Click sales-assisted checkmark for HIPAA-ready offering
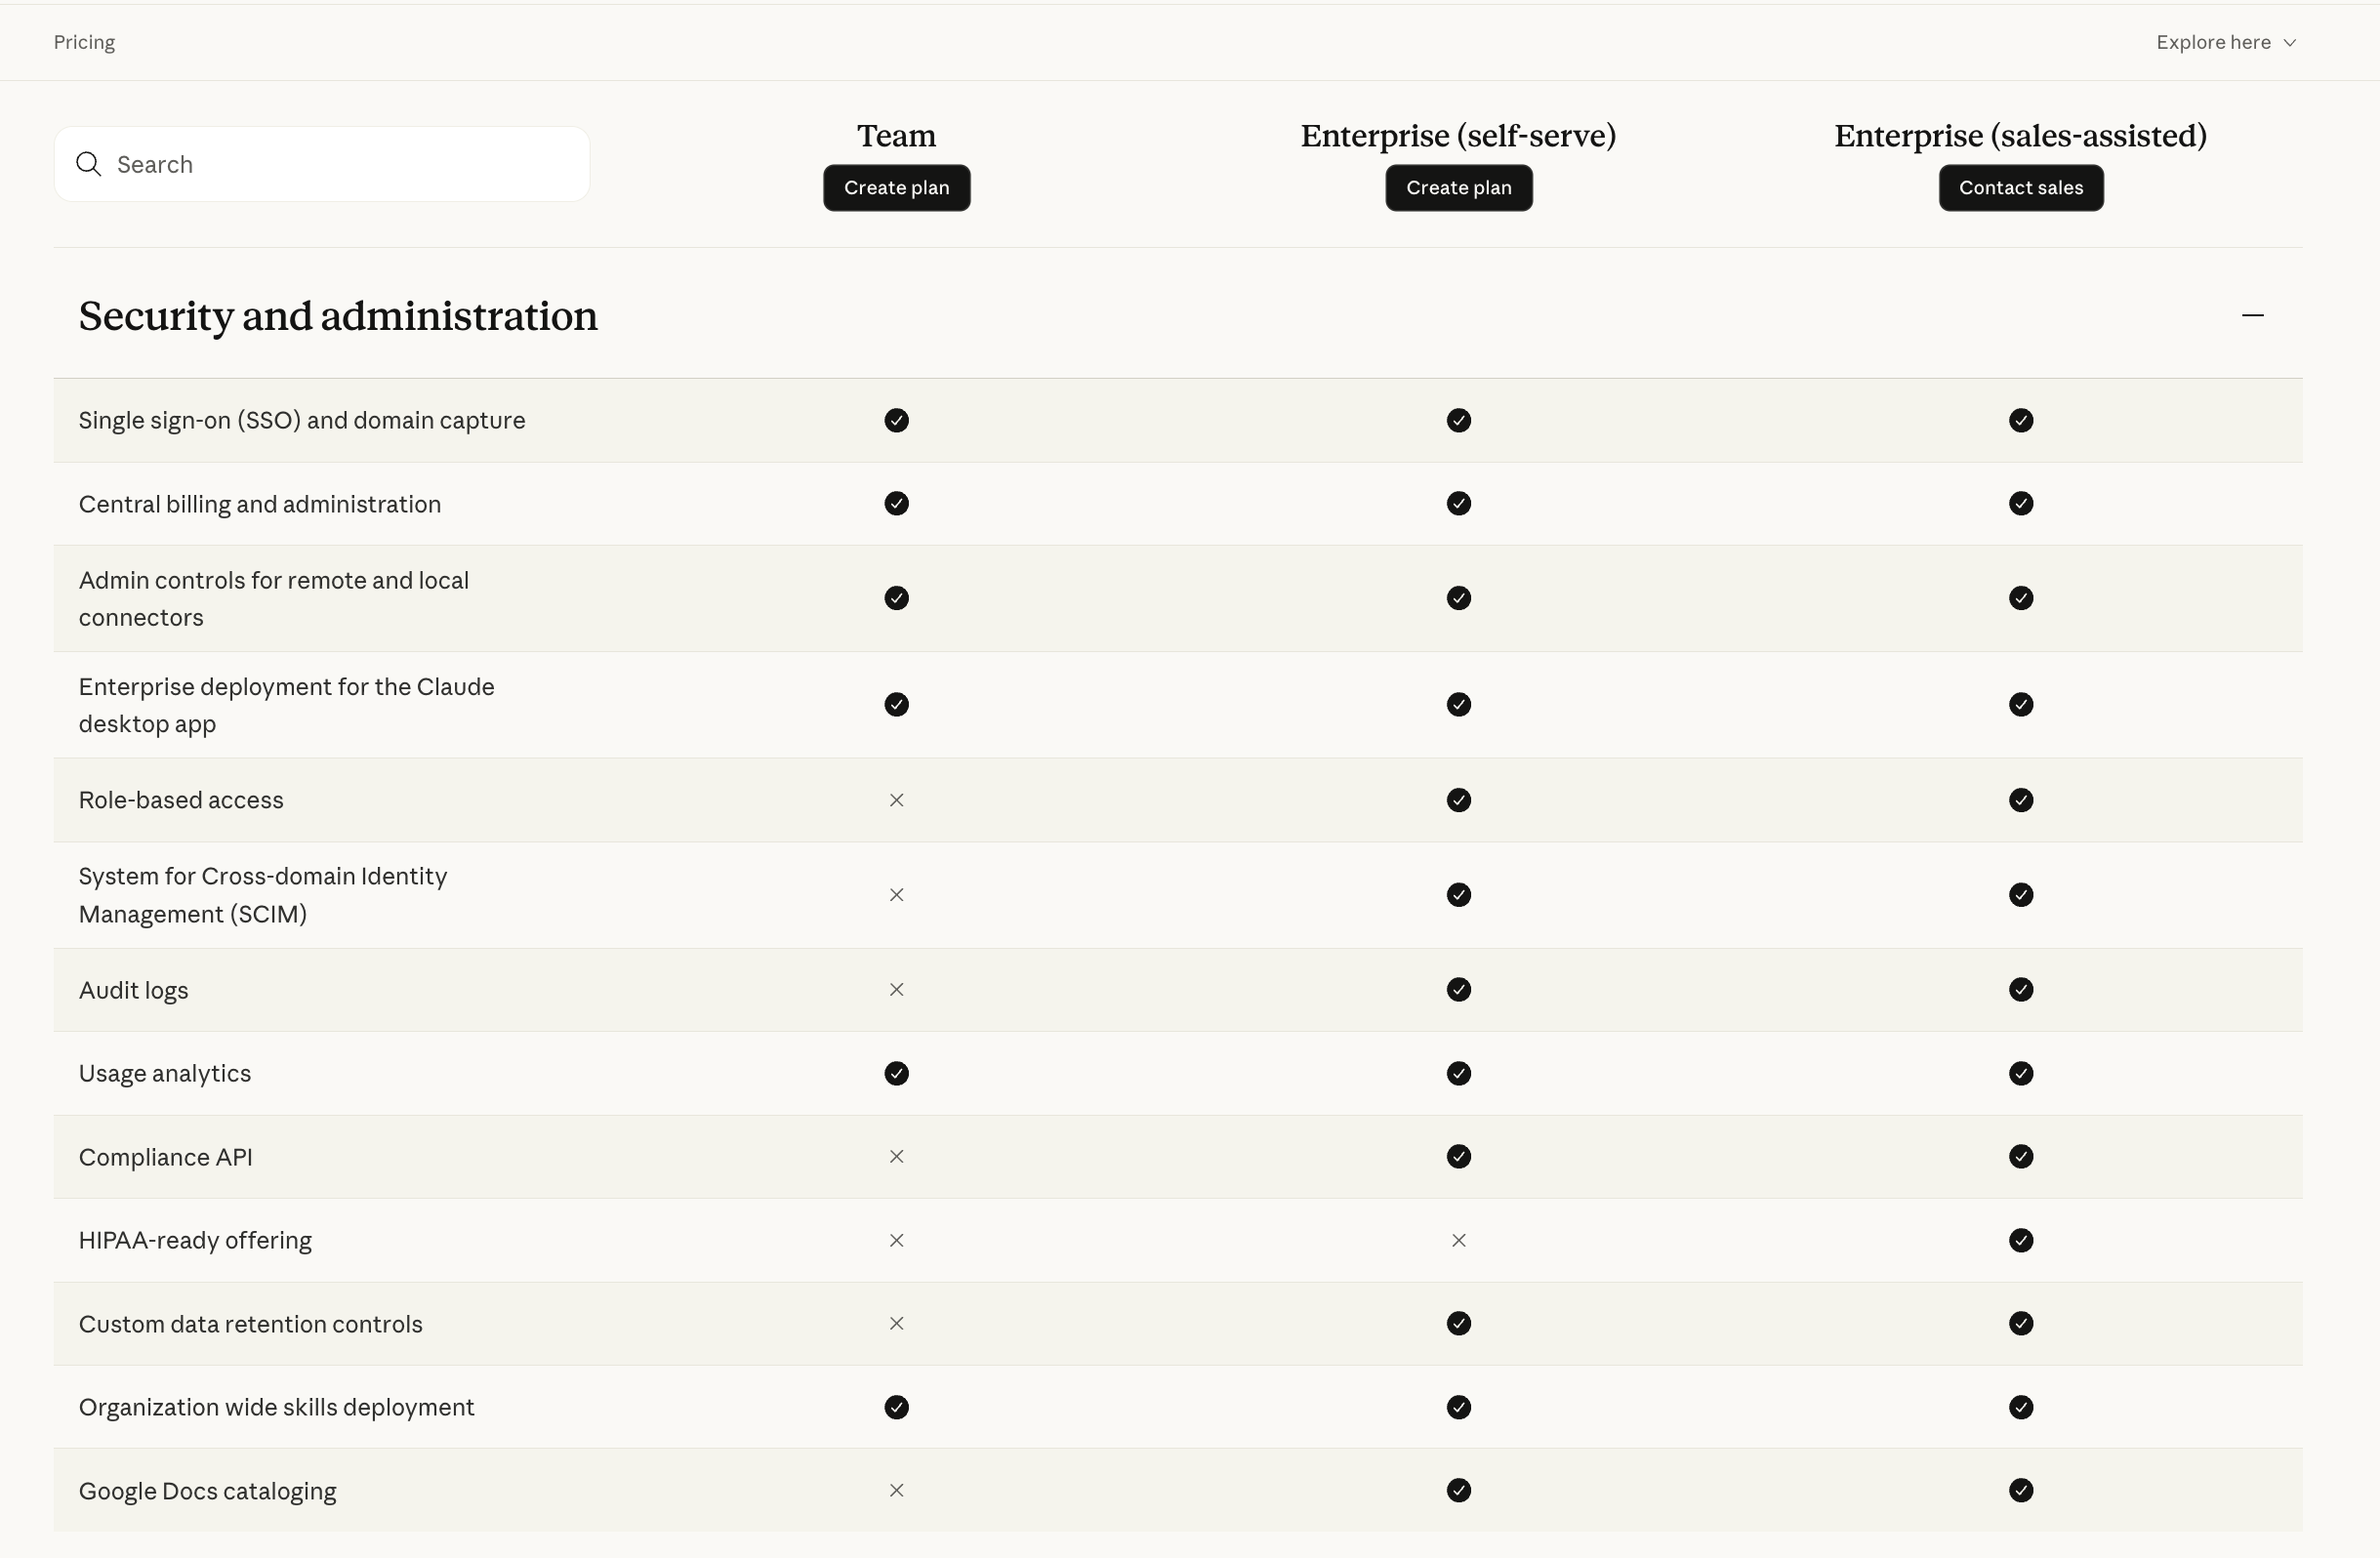 tap(2020, 1240)
